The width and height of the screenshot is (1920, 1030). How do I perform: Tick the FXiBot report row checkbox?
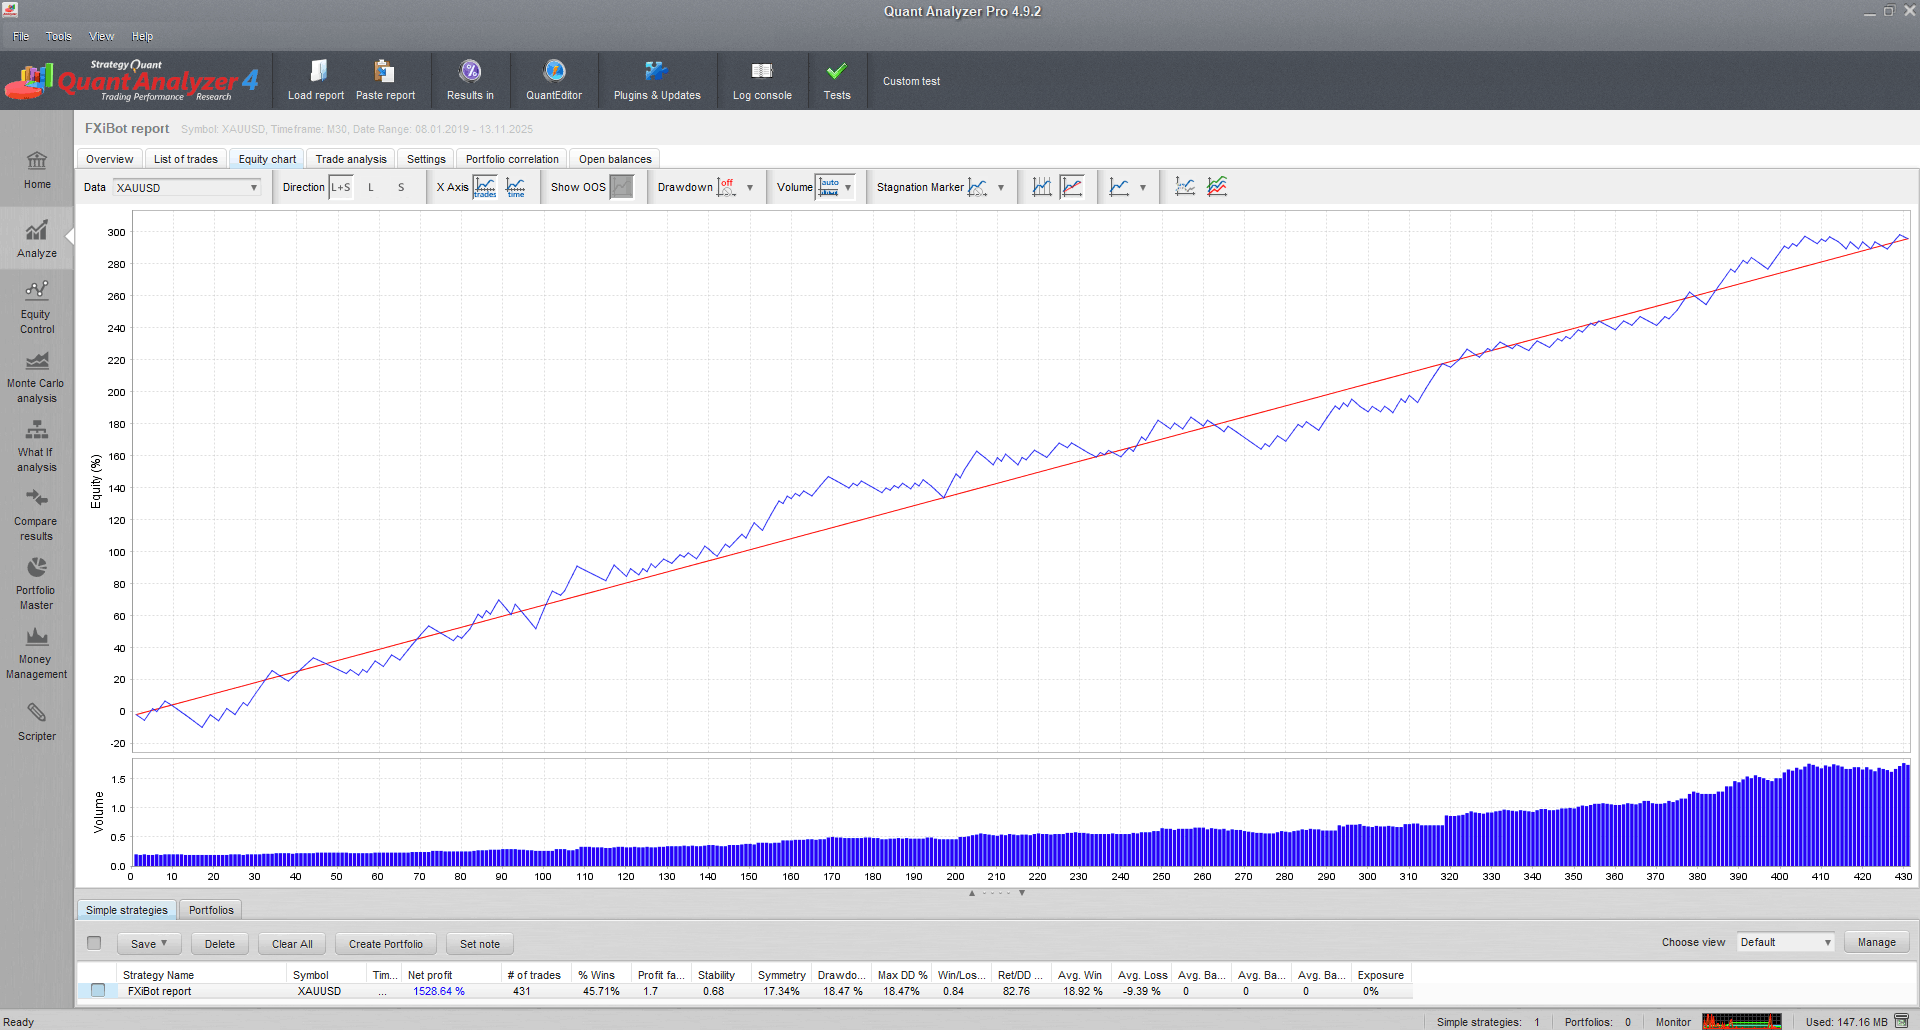click(98, 991)
